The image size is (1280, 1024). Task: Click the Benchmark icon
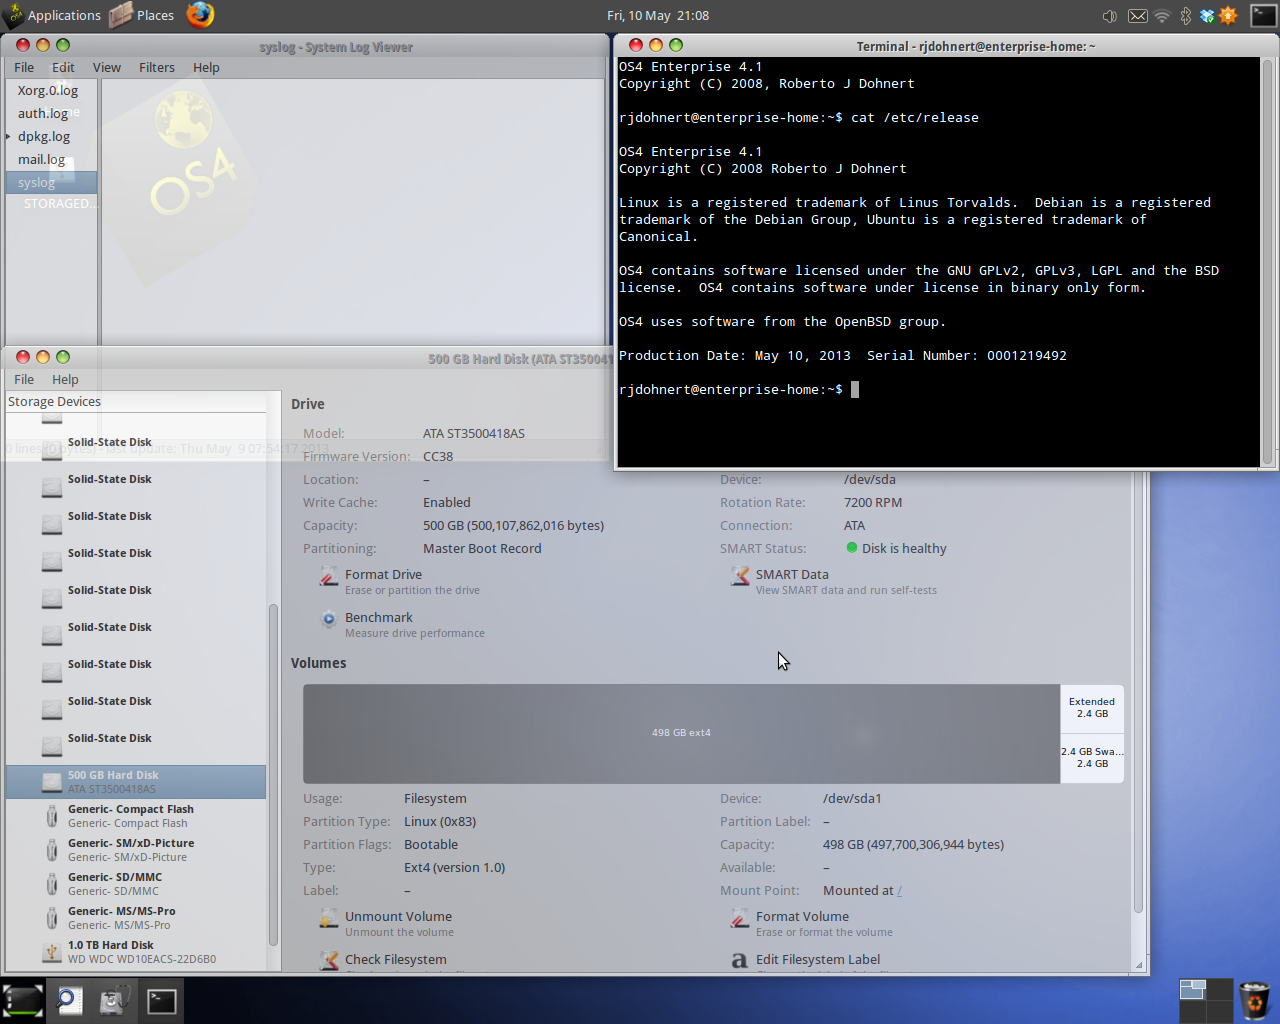point(328,620)
